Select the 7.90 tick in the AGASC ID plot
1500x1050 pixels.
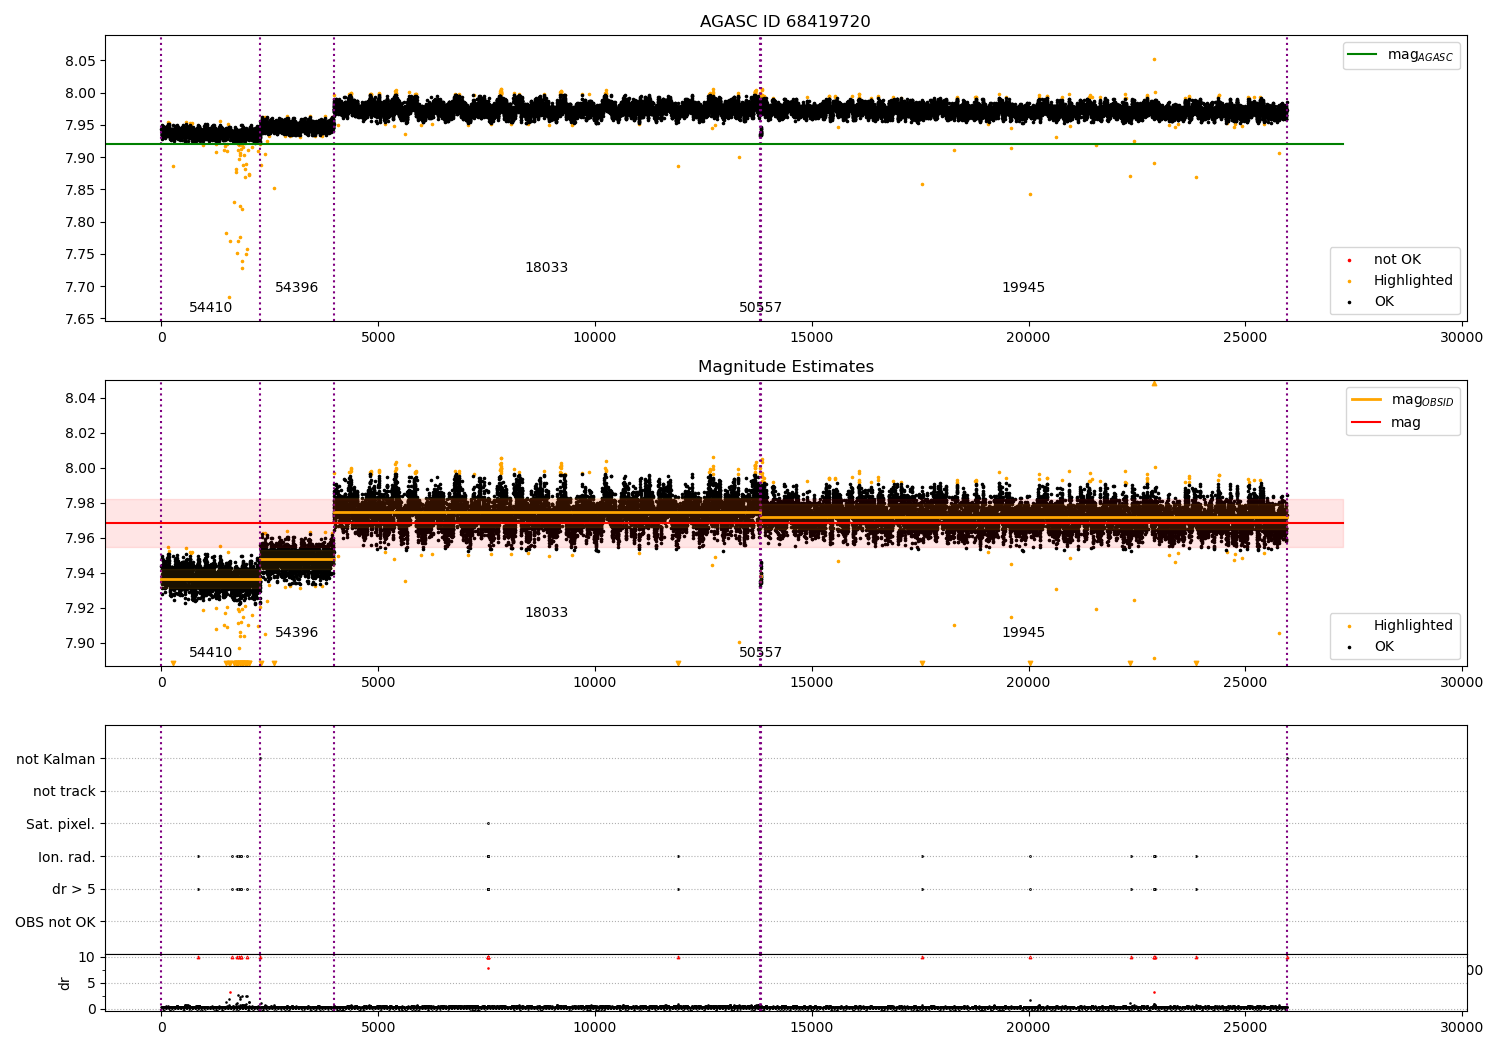(79, 158)
